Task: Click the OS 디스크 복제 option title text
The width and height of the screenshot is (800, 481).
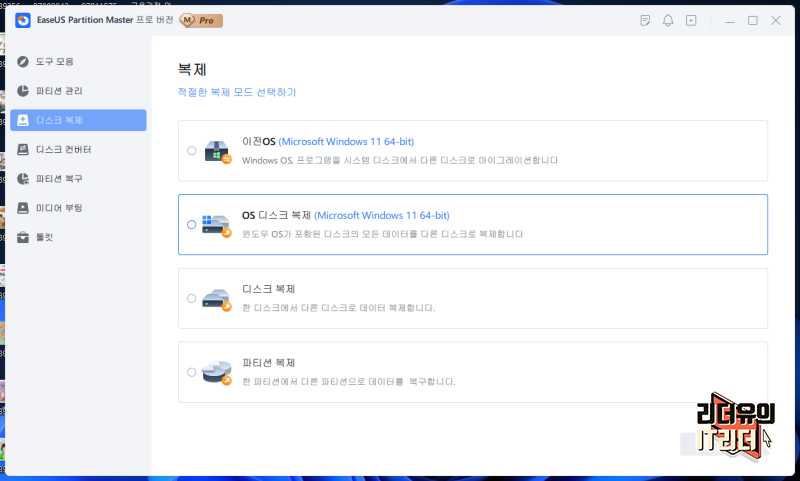Action: [345, 216]
